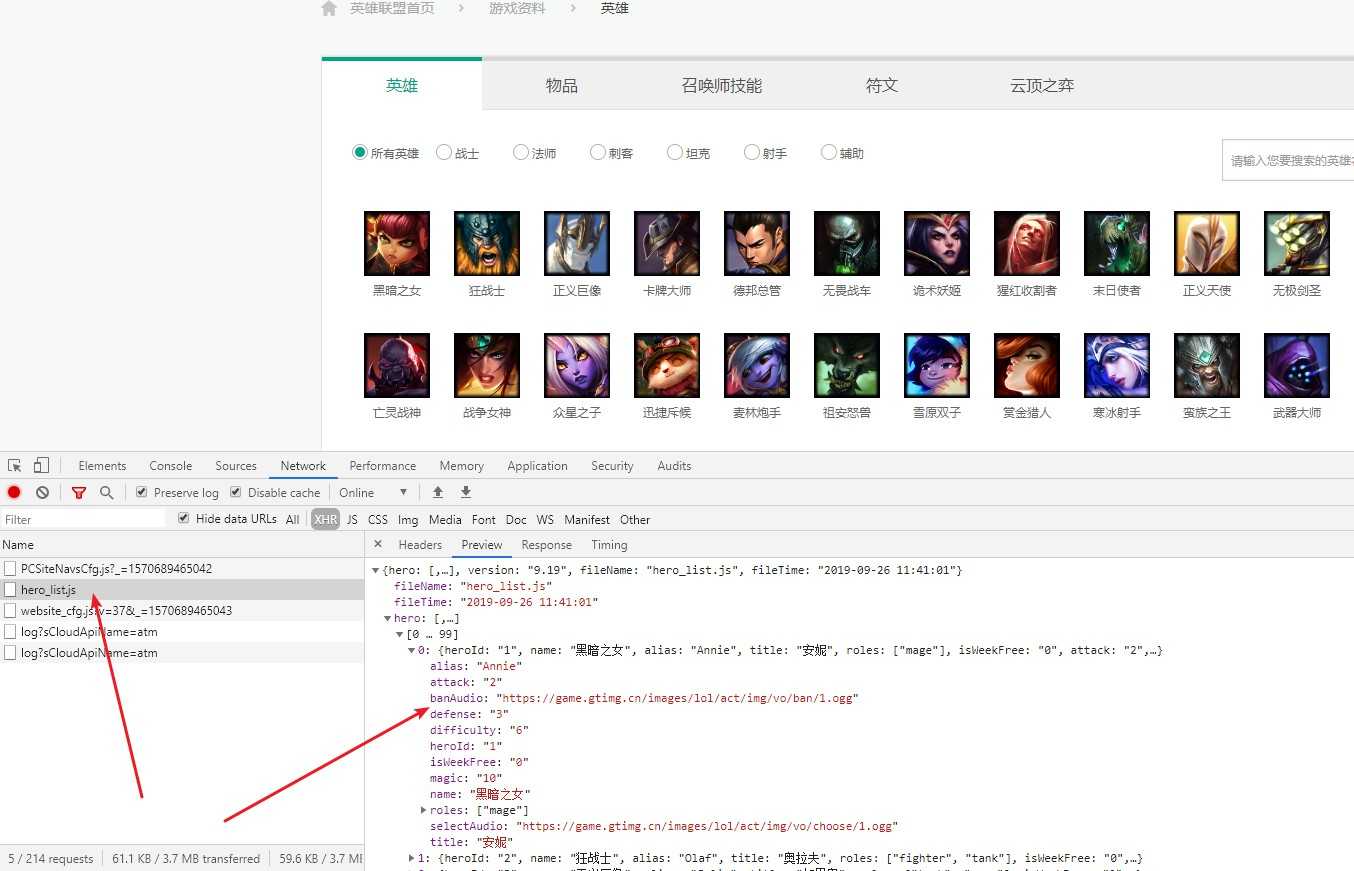Select hero_list.js request row

[182, 590]
